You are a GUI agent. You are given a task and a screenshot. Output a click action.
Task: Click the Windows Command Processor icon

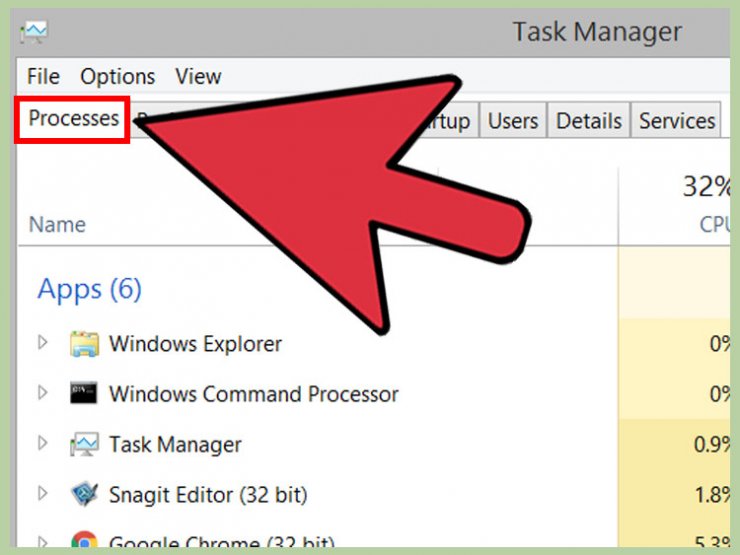click(x=84, y=393)
